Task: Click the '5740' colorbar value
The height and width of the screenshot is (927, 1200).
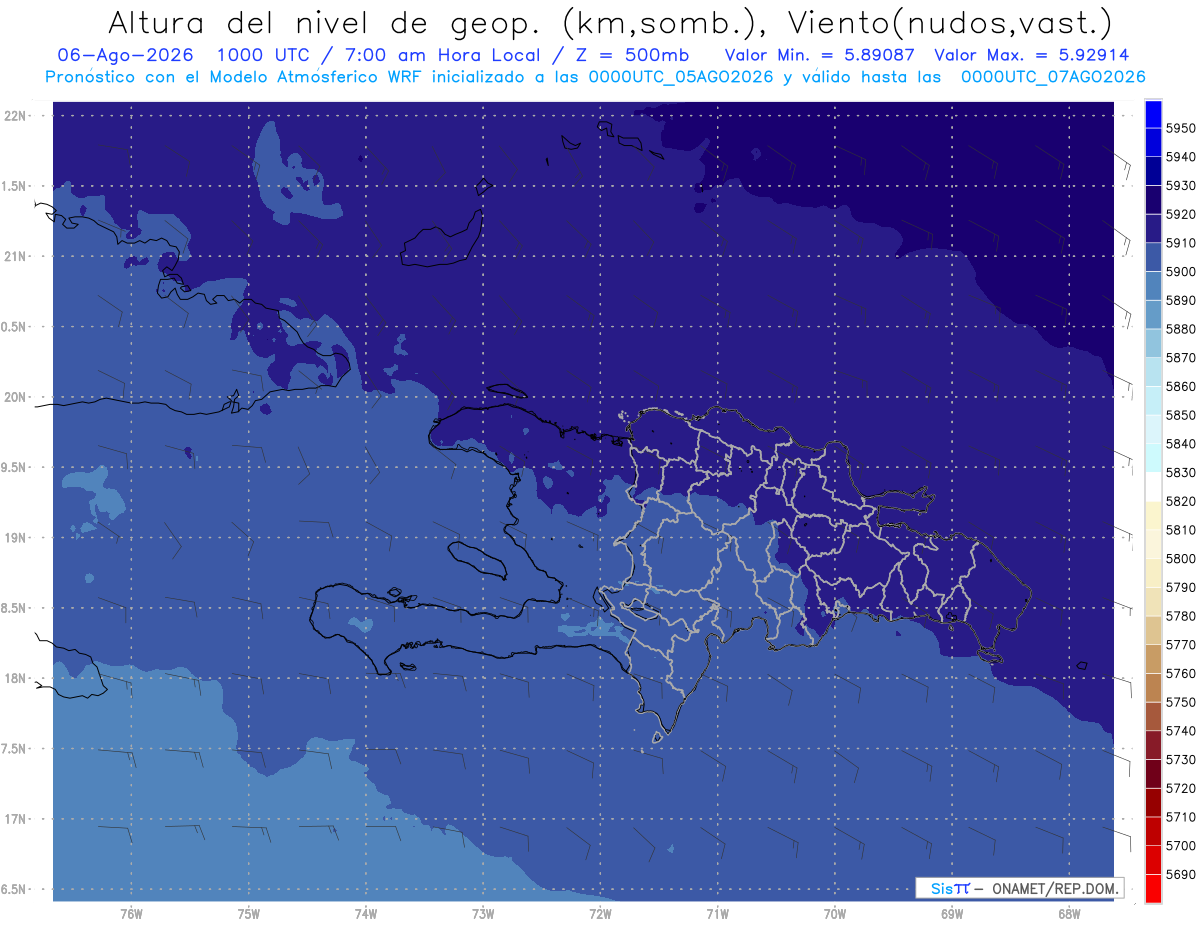Action: [1180, 731]
